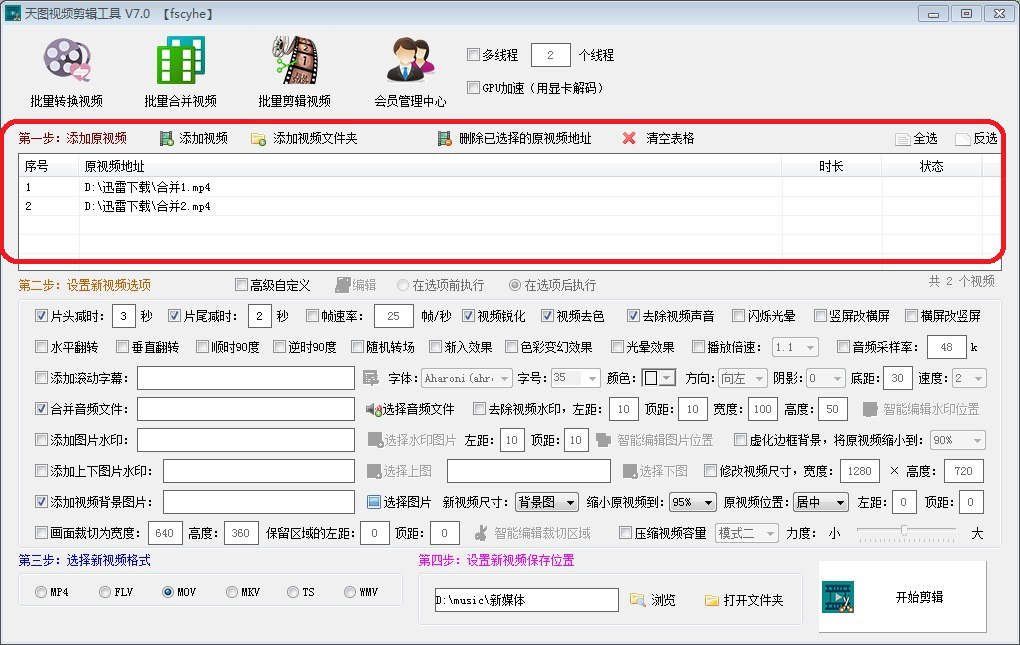Select row D:\迅雷下载\合并2.mp4

(510, 206)
